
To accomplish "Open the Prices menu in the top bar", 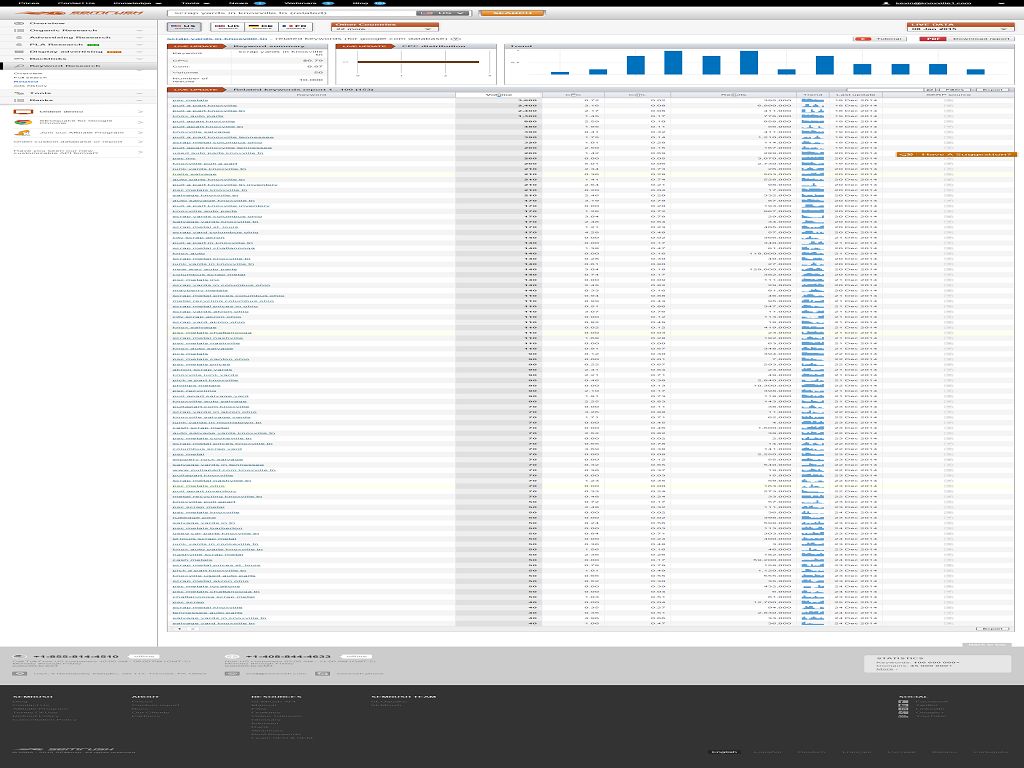I will [29, 3].
